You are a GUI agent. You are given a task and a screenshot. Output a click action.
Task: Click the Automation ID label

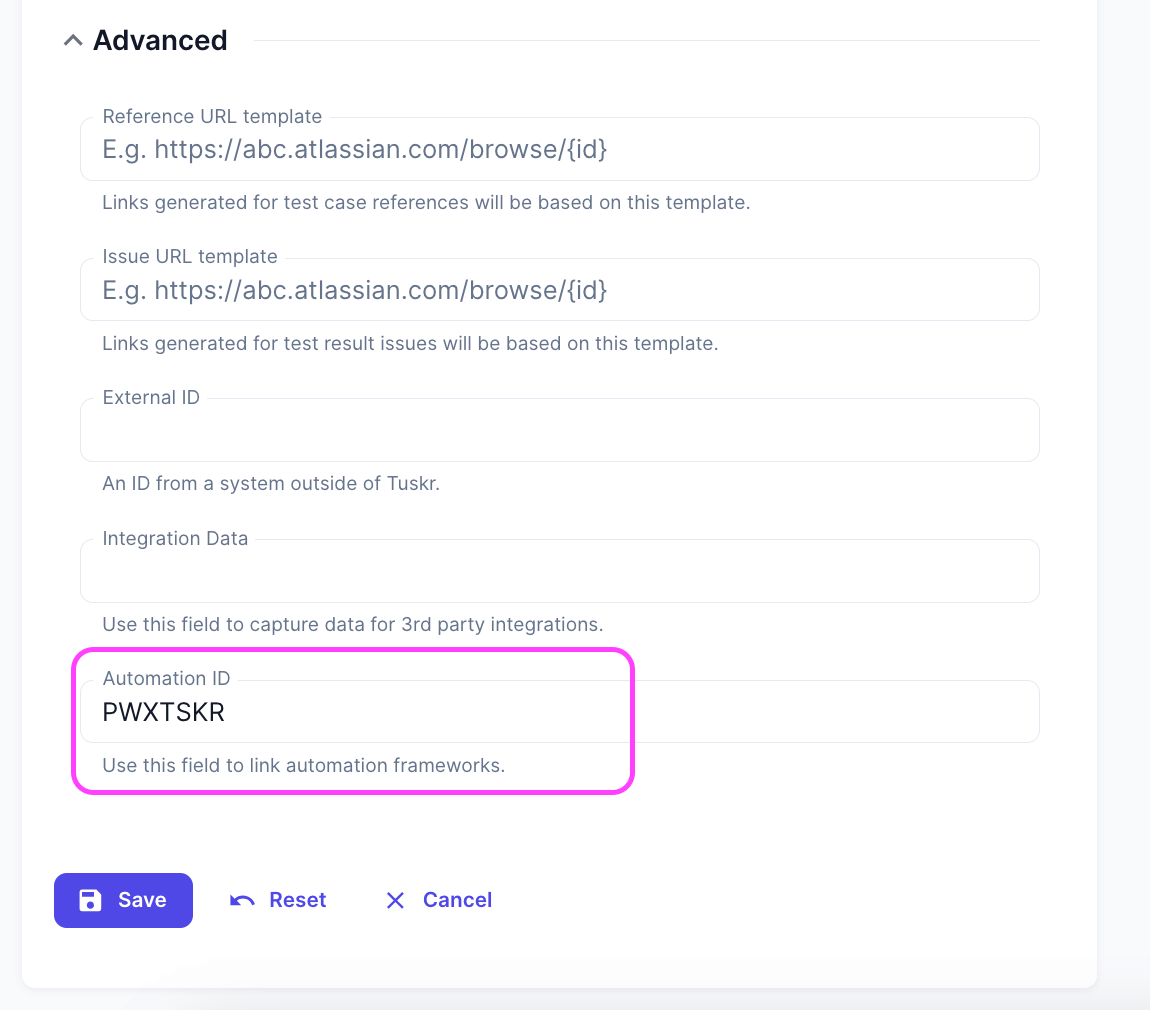pos(166,679)
